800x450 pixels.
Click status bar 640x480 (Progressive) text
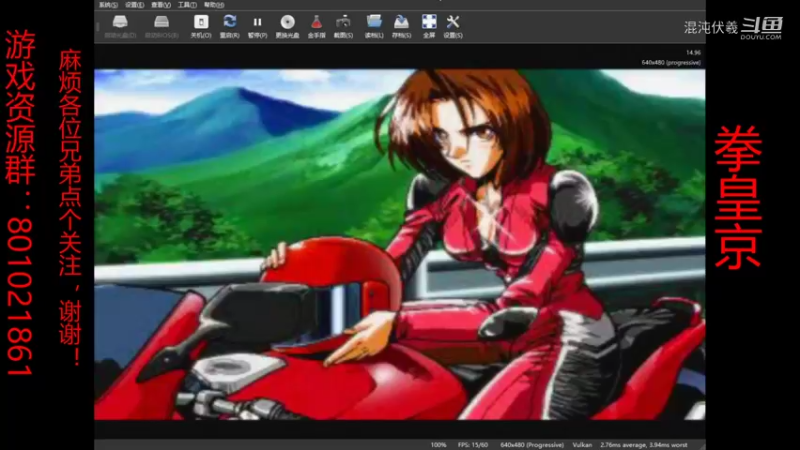click(x=532, y=445)
